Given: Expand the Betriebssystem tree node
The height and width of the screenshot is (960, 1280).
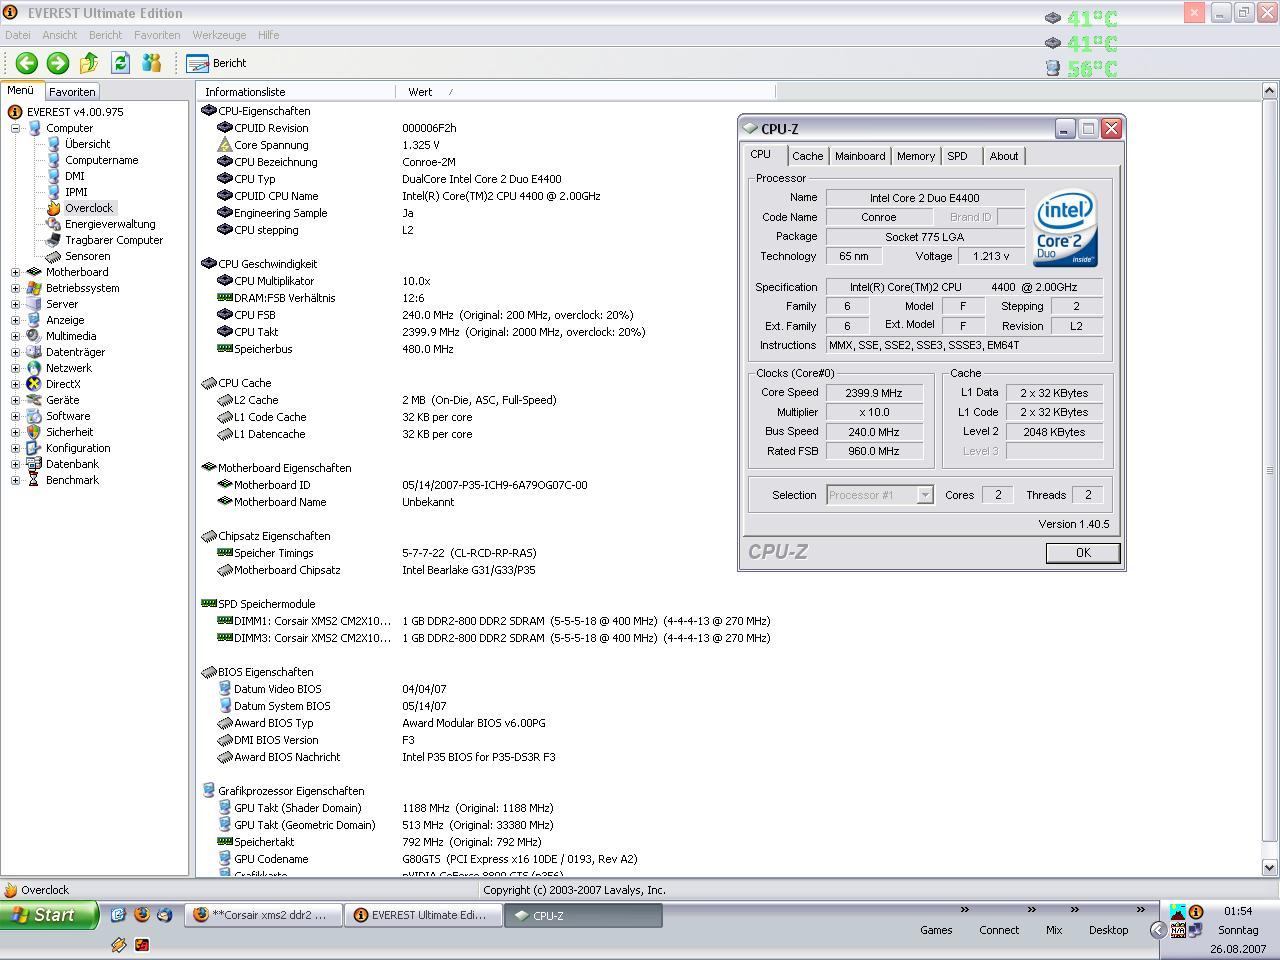Looking at the screenshot, I should tap(15, 288).
